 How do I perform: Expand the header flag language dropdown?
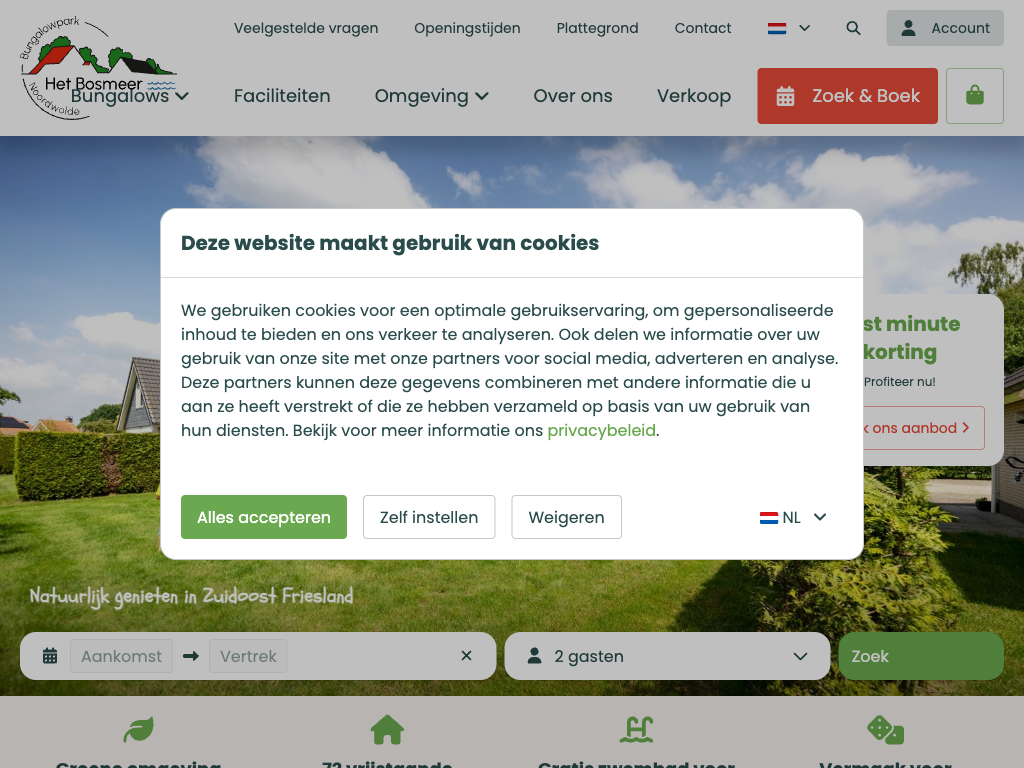(789, 28)
